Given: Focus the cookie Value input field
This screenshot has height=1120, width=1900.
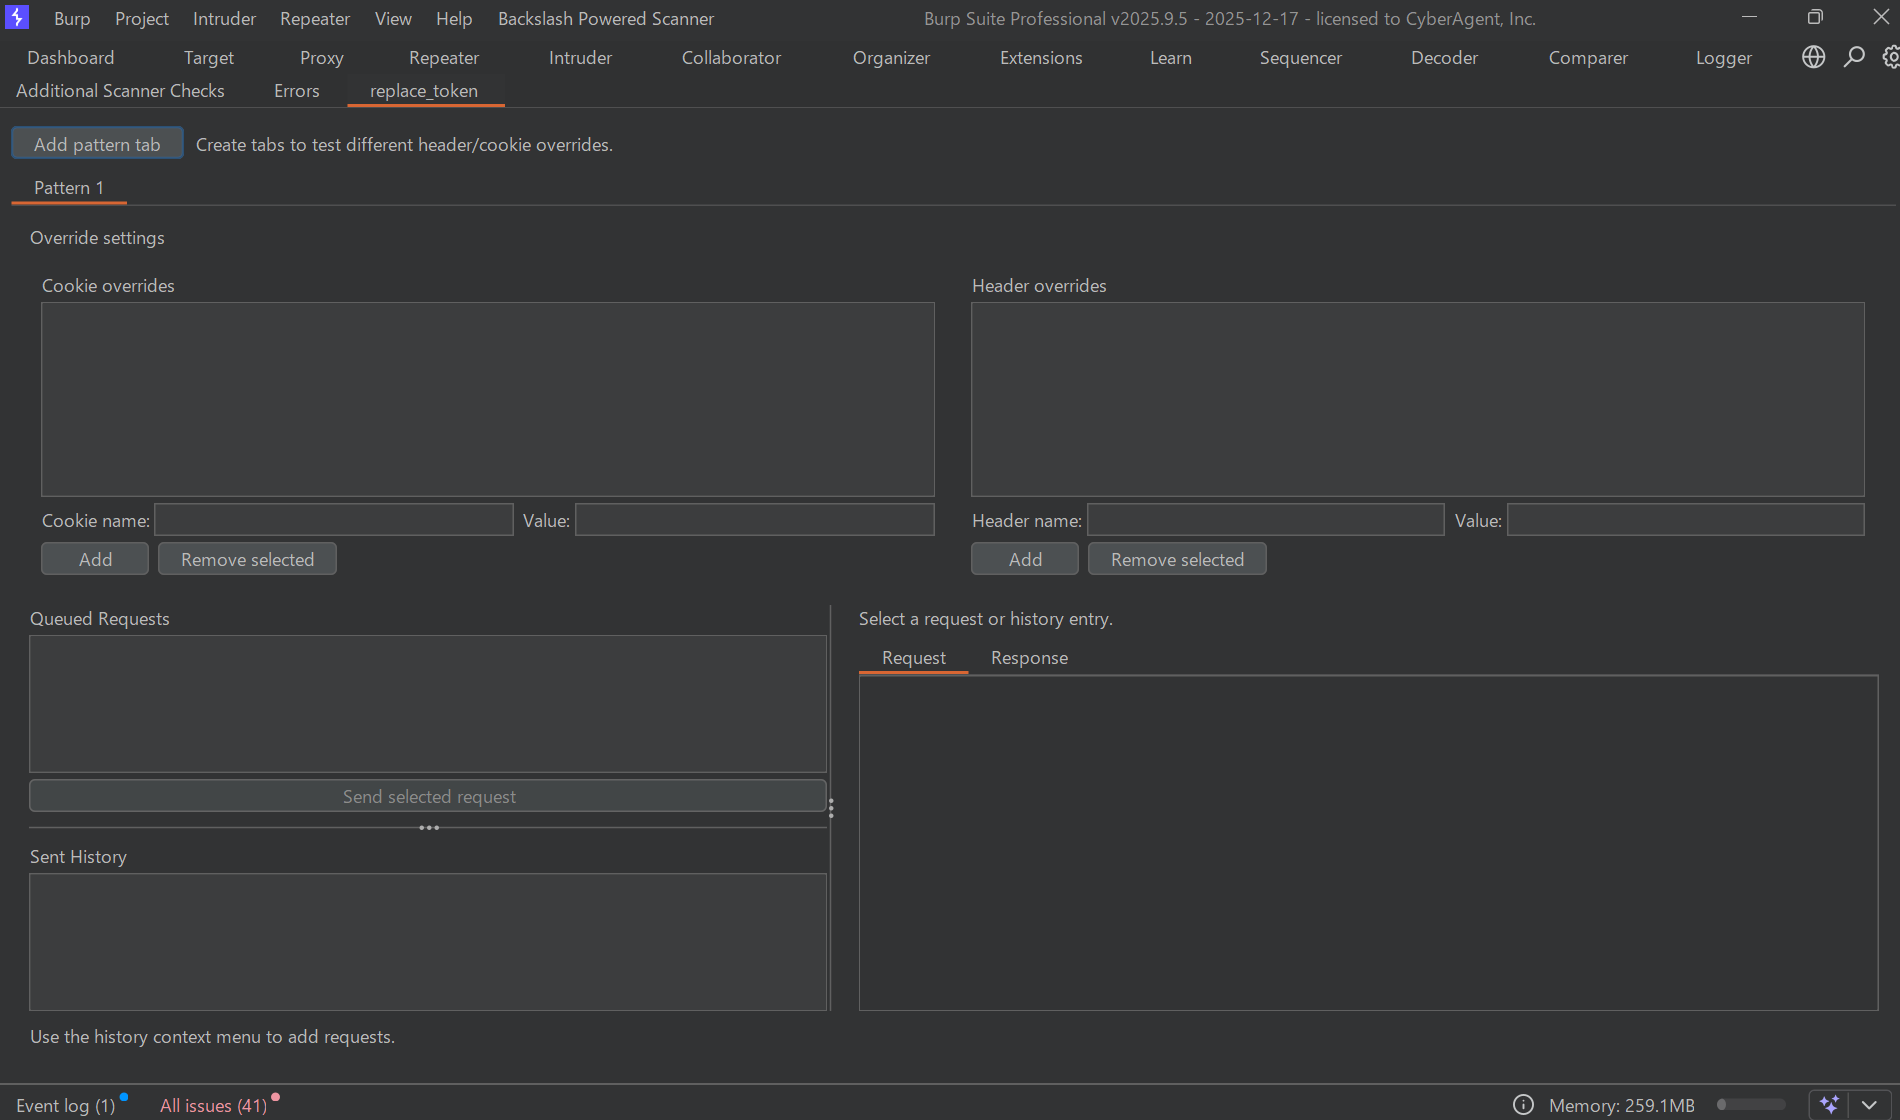Looking at the screenshot, I should [755, 520].
